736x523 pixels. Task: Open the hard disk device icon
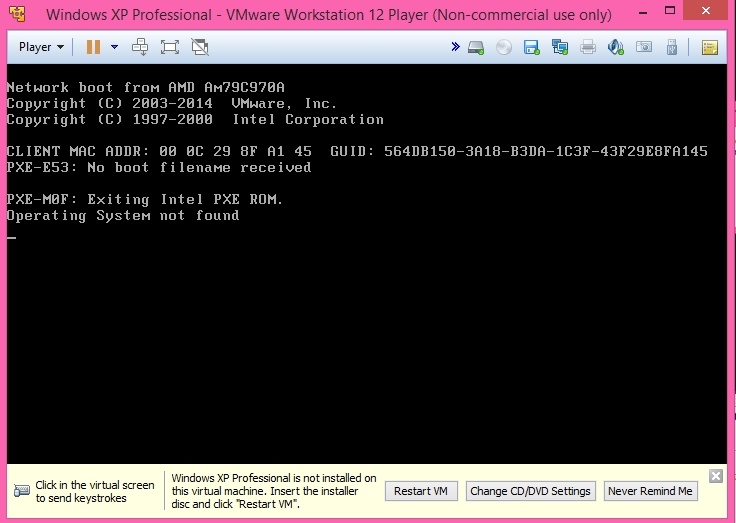point(476,47)
